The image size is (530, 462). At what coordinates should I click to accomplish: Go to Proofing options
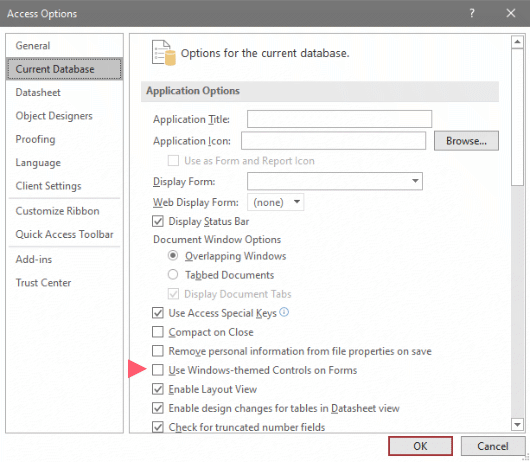point(64,139)
